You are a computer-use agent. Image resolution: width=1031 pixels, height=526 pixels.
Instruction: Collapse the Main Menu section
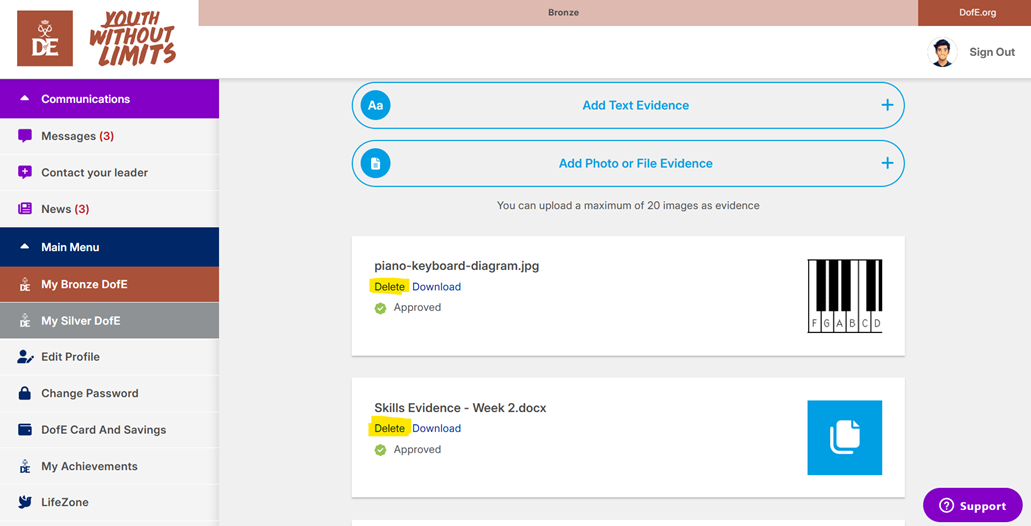click(25, 247)
